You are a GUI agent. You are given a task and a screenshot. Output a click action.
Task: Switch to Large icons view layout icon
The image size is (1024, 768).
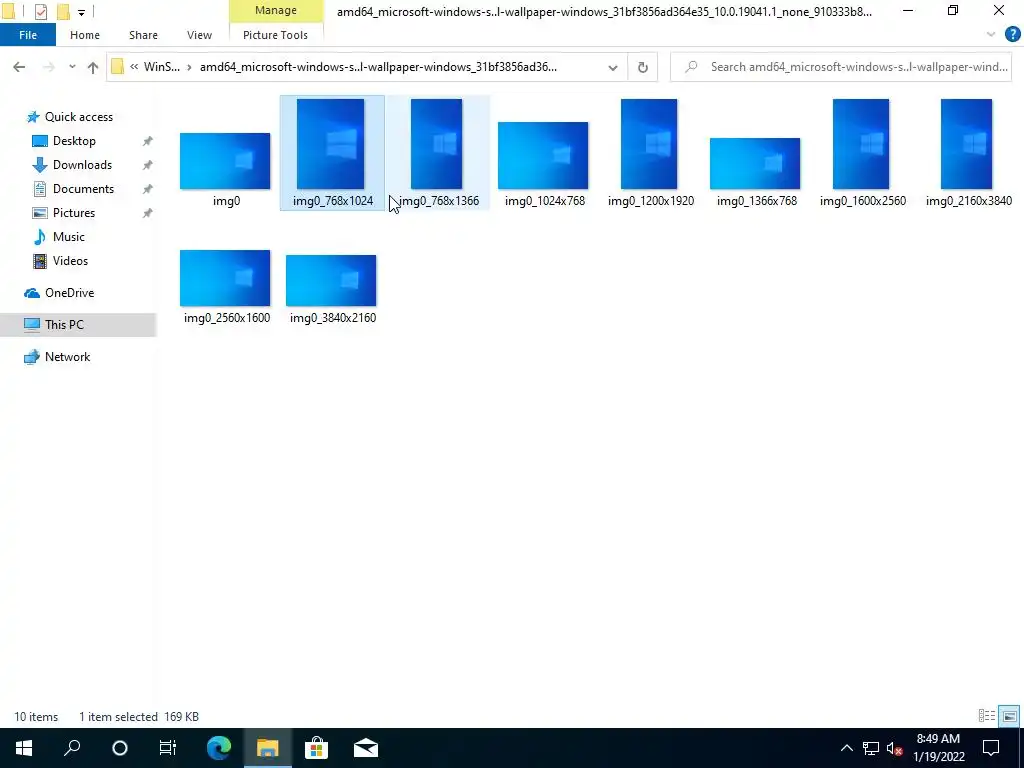[x=1009, y=716]
